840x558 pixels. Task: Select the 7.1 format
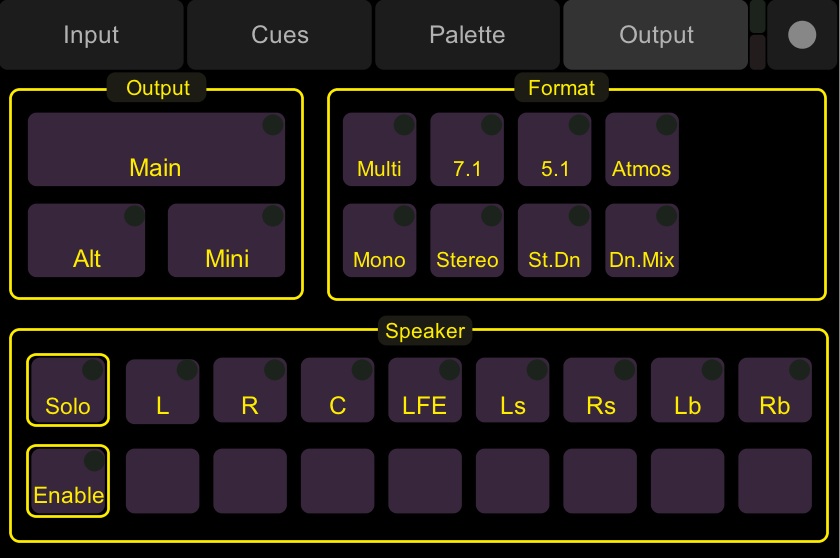coord(467,149)
